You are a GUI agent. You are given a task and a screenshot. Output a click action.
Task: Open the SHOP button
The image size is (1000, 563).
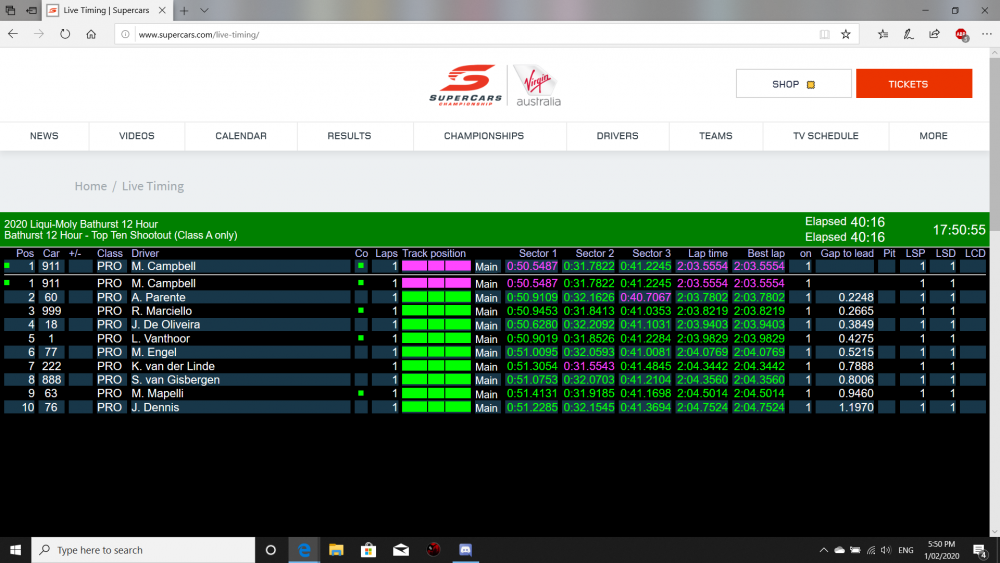coord(793,84)
